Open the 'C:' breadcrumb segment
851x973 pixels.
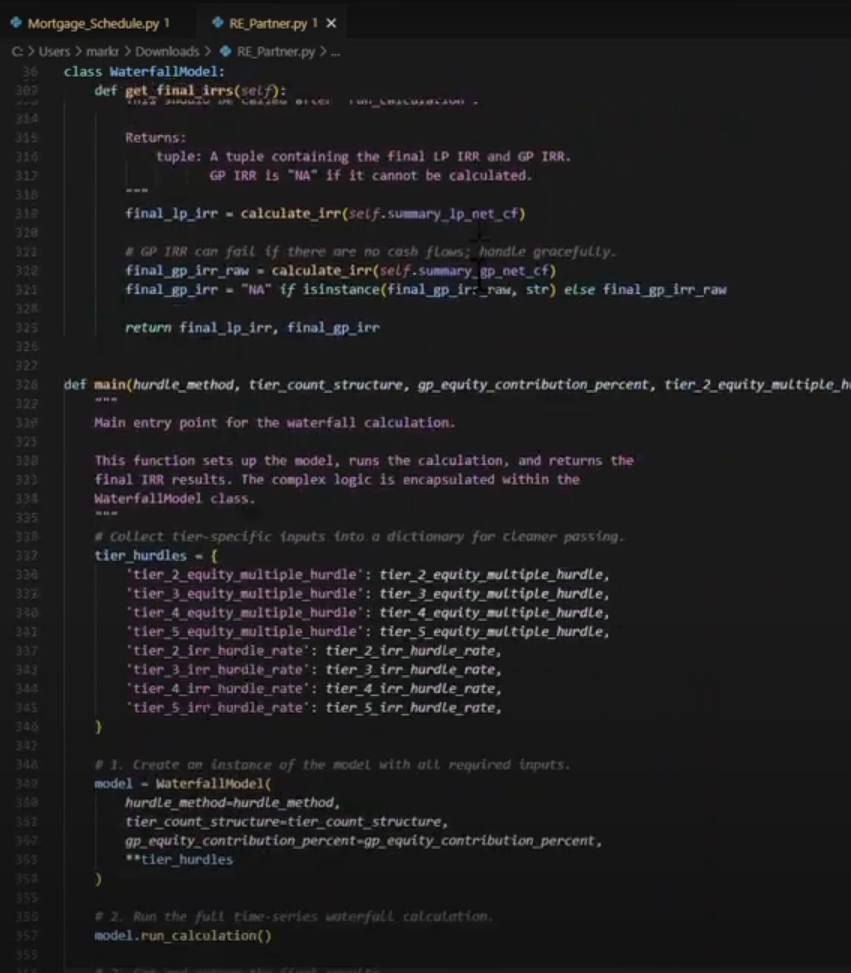tap(17, 52)
